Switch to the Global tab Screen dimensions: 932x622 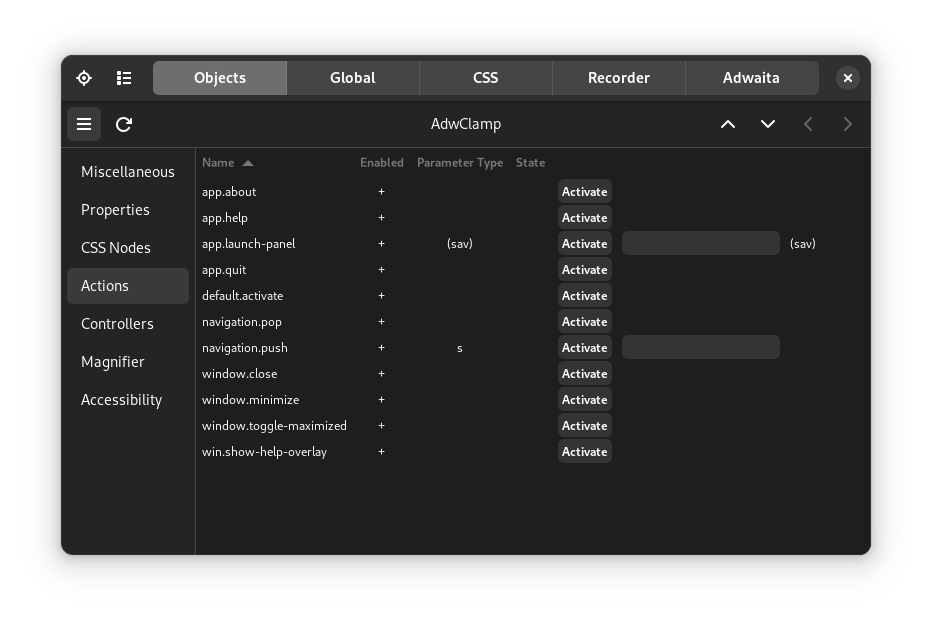(353, 77)
